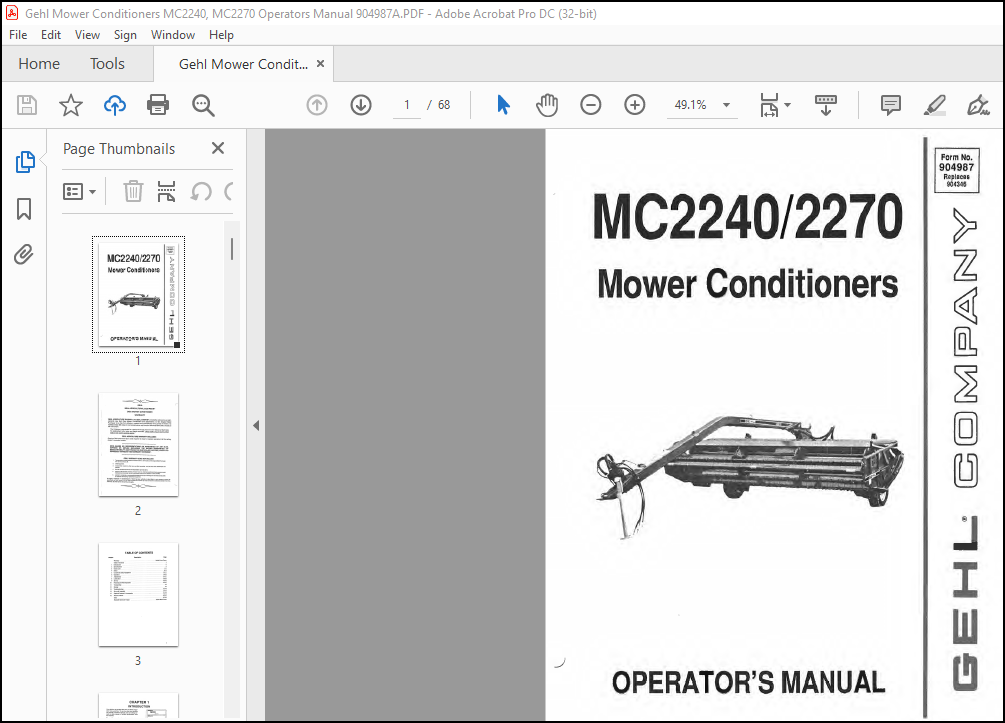Click the MC2240/2270 heading on the page
This screenshot has width=1005, height=723.
[747, 217]
